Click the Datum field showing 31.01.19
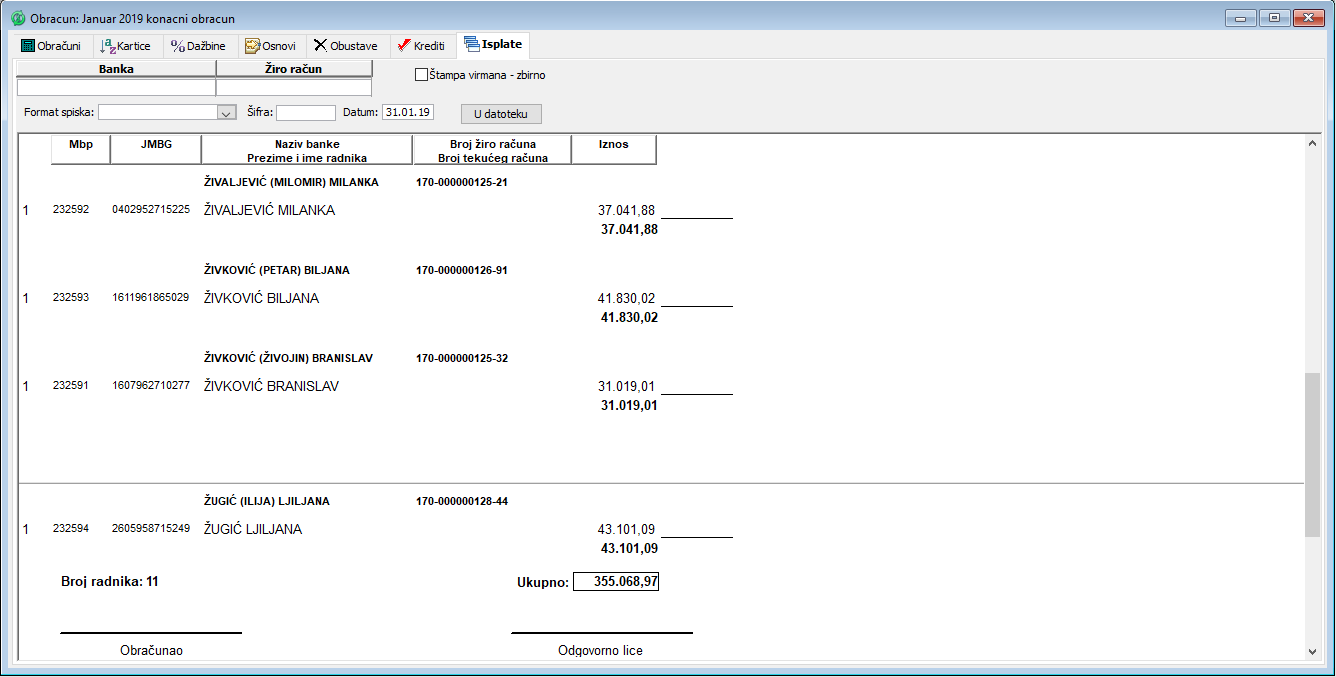The width and height of the screenshot is (1336, 677). click(x=408, y=113)
